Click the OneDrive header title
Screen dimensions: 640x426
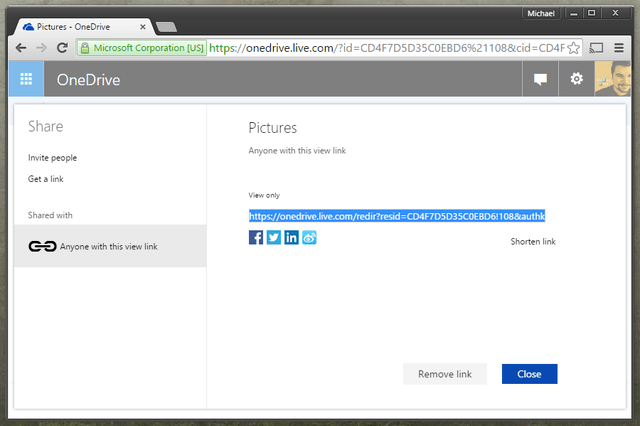click(x=89, y=80)
